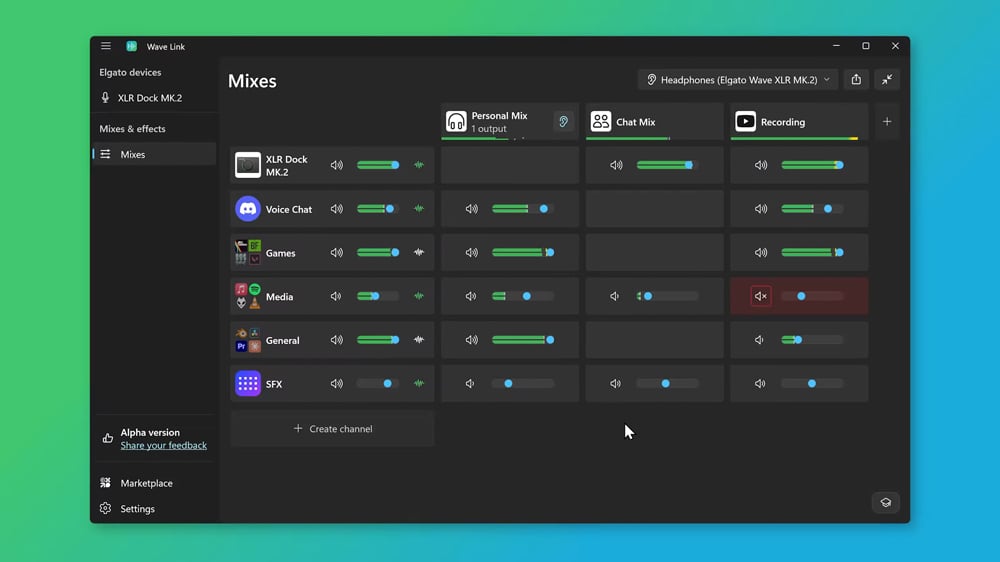Click speaker icon for Voice Chat in Personal Mix

(471, 209)
